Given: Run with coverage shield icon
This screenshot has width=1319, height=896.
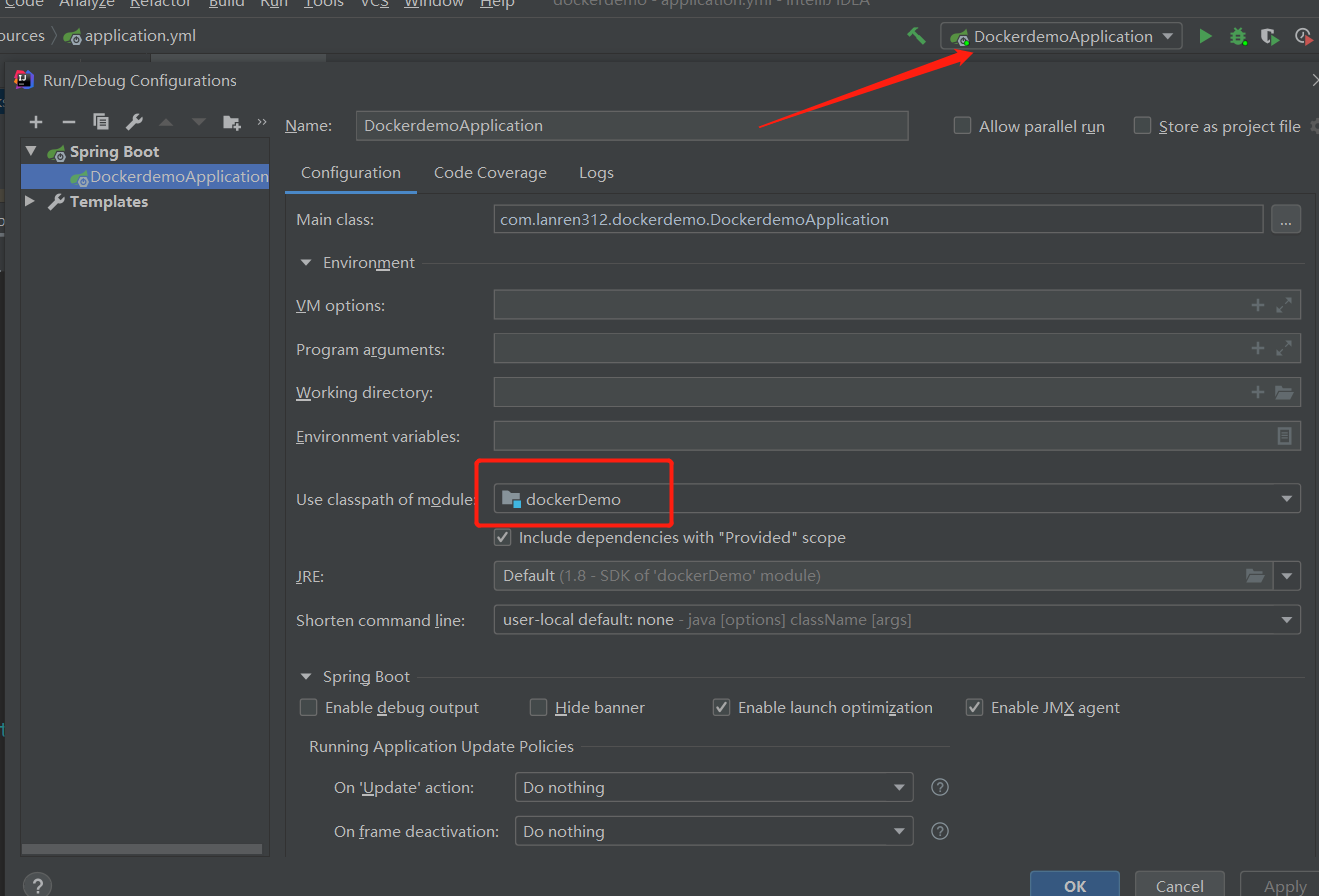Looking at the screenshot, I should (x=1270, y=36).
